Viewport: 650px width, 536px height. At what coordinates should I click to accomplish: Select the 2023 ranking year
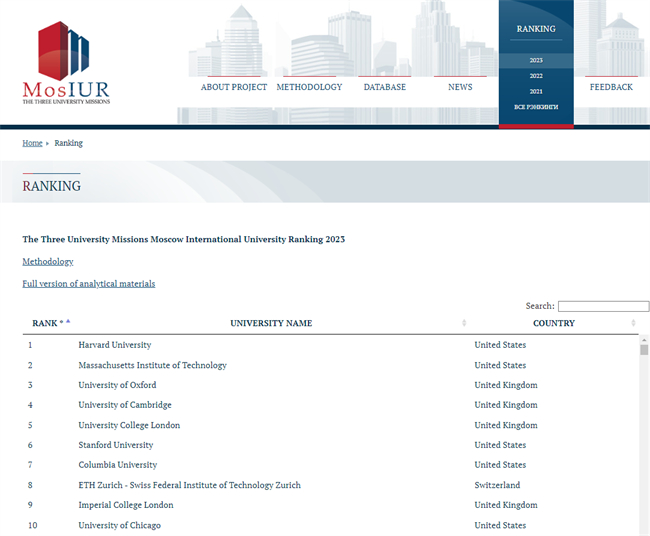click(536, 61)
